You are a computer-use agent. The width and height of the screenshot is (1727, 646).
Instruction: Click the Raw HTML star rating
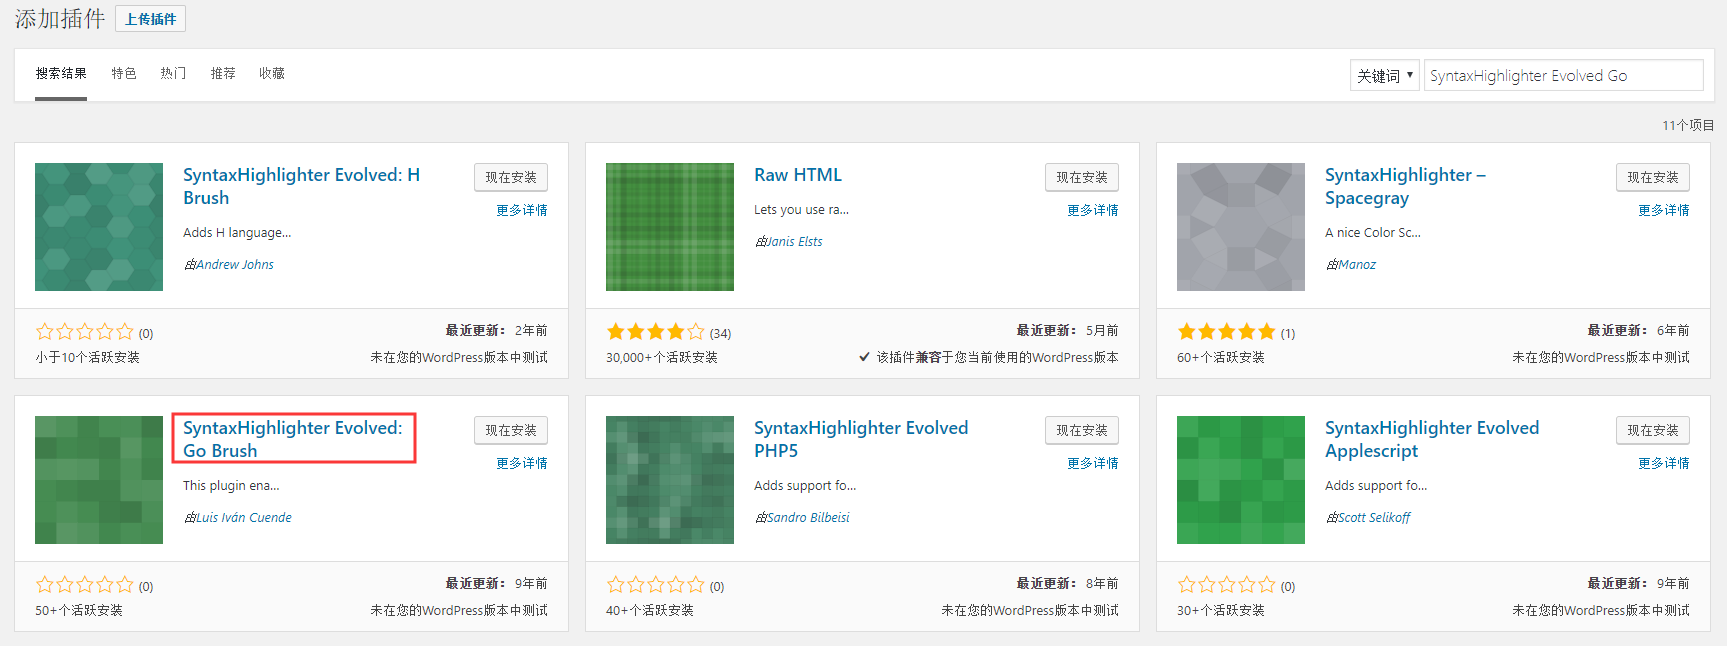pyautogui.click(x=656, y=332)
